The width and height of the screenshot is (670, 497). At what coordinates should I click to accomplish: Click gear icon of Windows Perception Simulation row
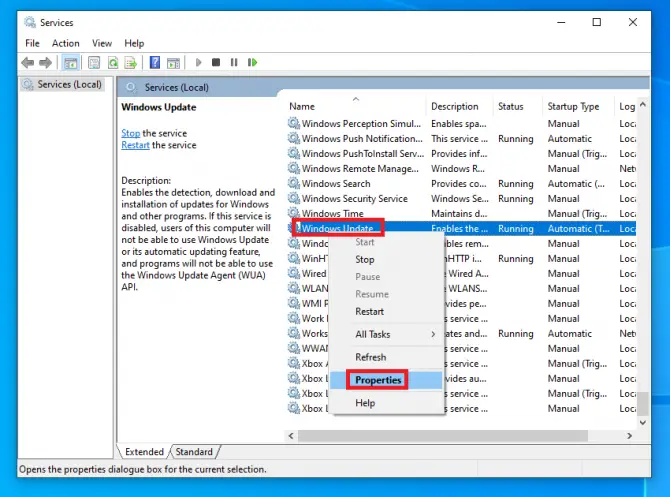click(x=294, y=124)
